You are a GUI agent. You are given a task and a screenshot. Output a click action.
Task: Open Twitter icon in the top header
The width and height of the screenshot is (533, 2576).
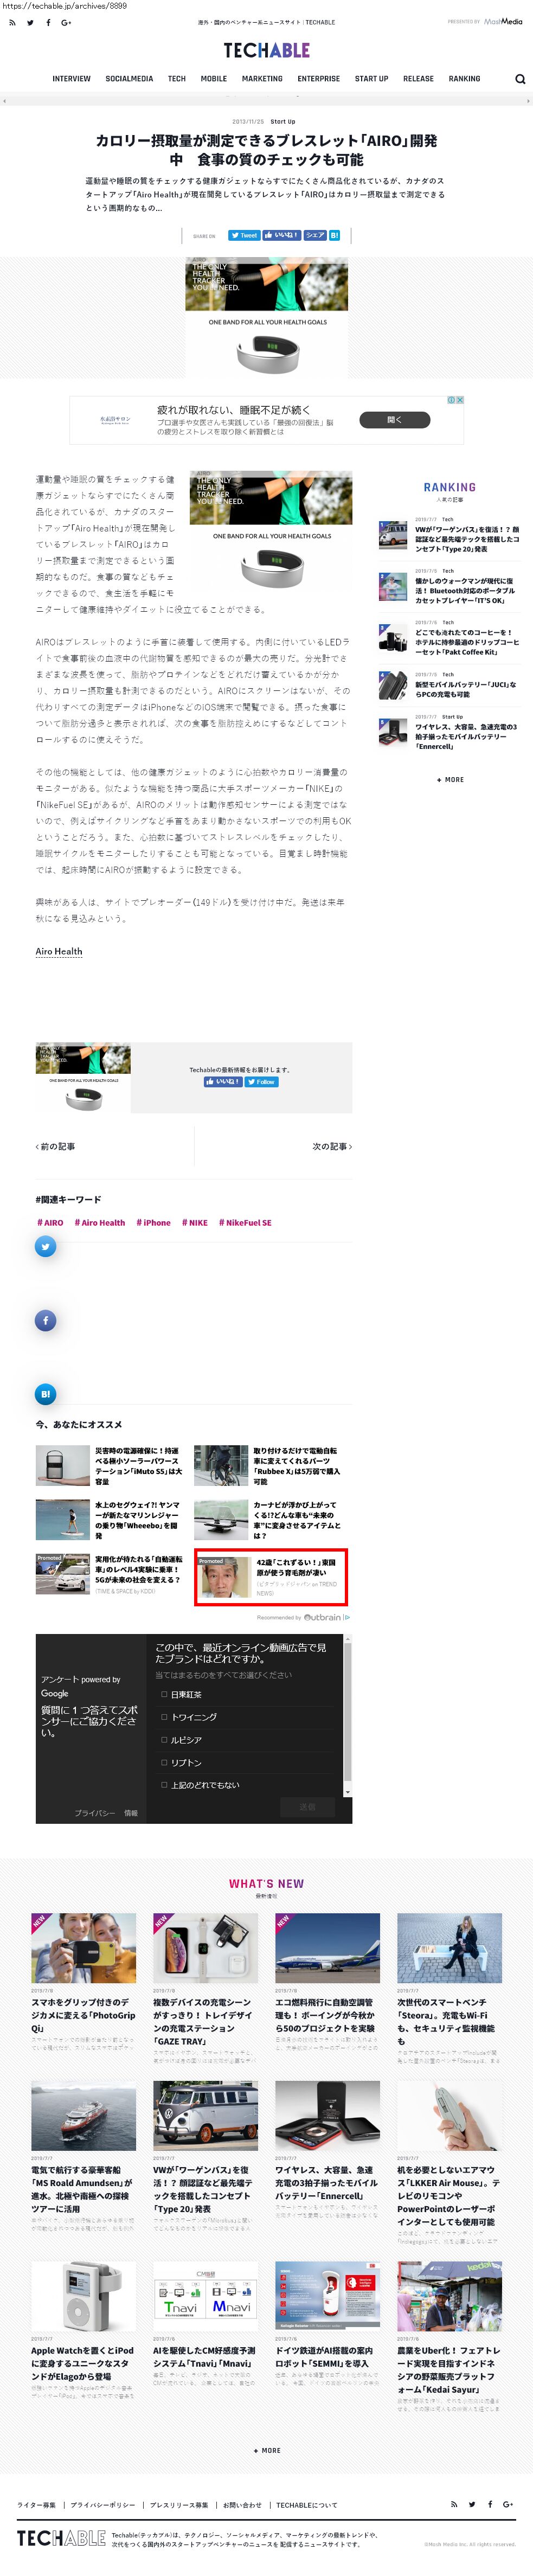[30, 22]
